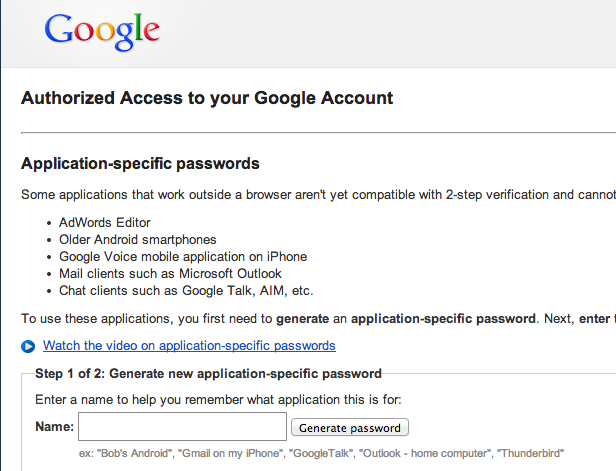
Task: Click the Step 1 of 2 legend
Action: coord(208,374)
